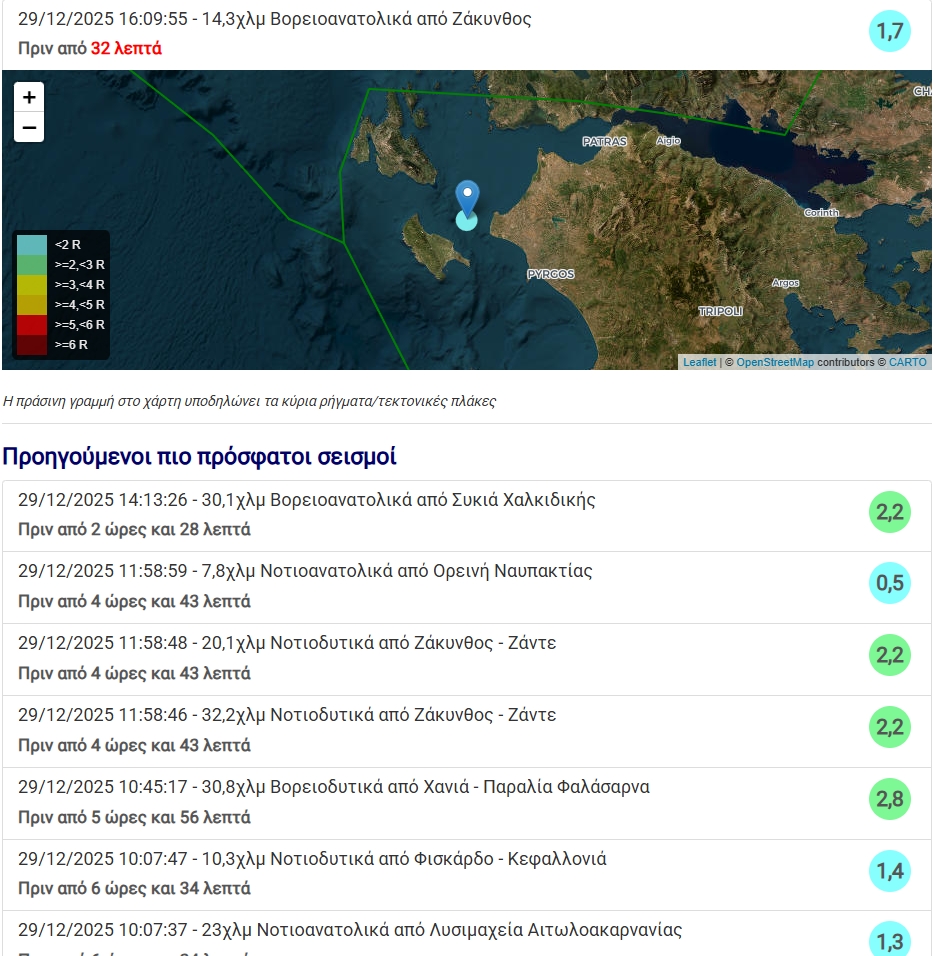933x956 pixels.
Task: Click the green 2,8 magnitude badge
Action: click(889, 799)
